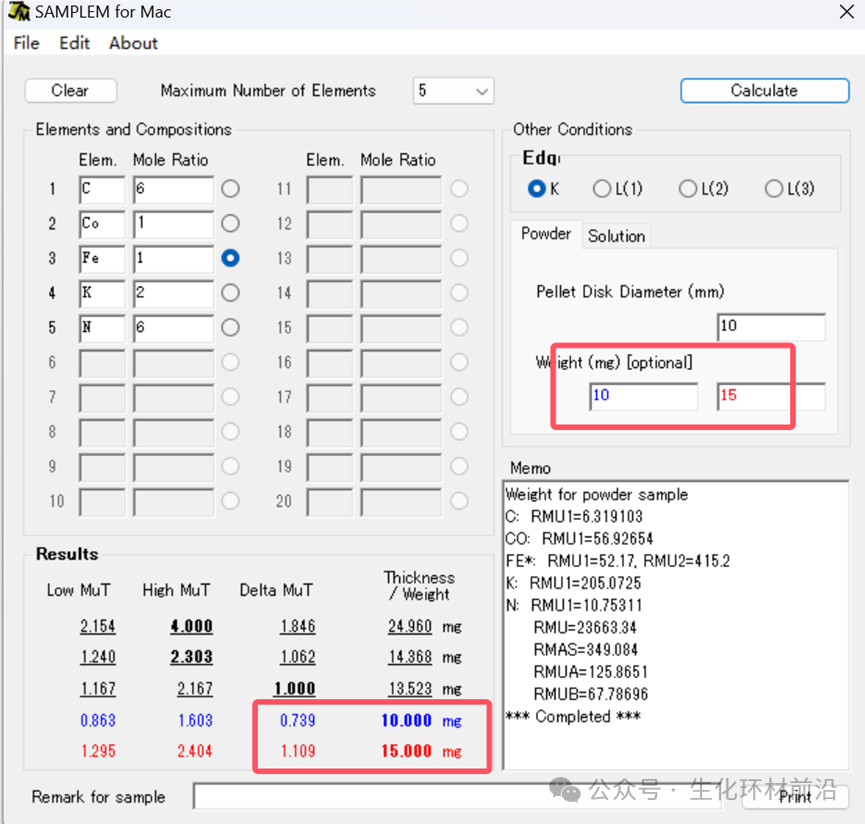The height and width of the screenshot is (824, 865).
Task: Click element field containing Co in row 2
Action: (x=102, y=224)
